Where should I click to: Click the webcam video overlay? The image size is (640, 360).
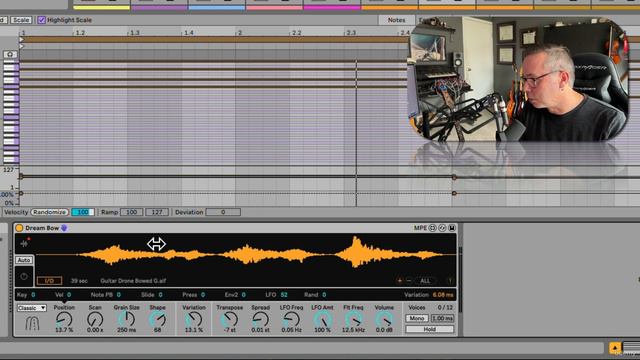tap(518, 79)
